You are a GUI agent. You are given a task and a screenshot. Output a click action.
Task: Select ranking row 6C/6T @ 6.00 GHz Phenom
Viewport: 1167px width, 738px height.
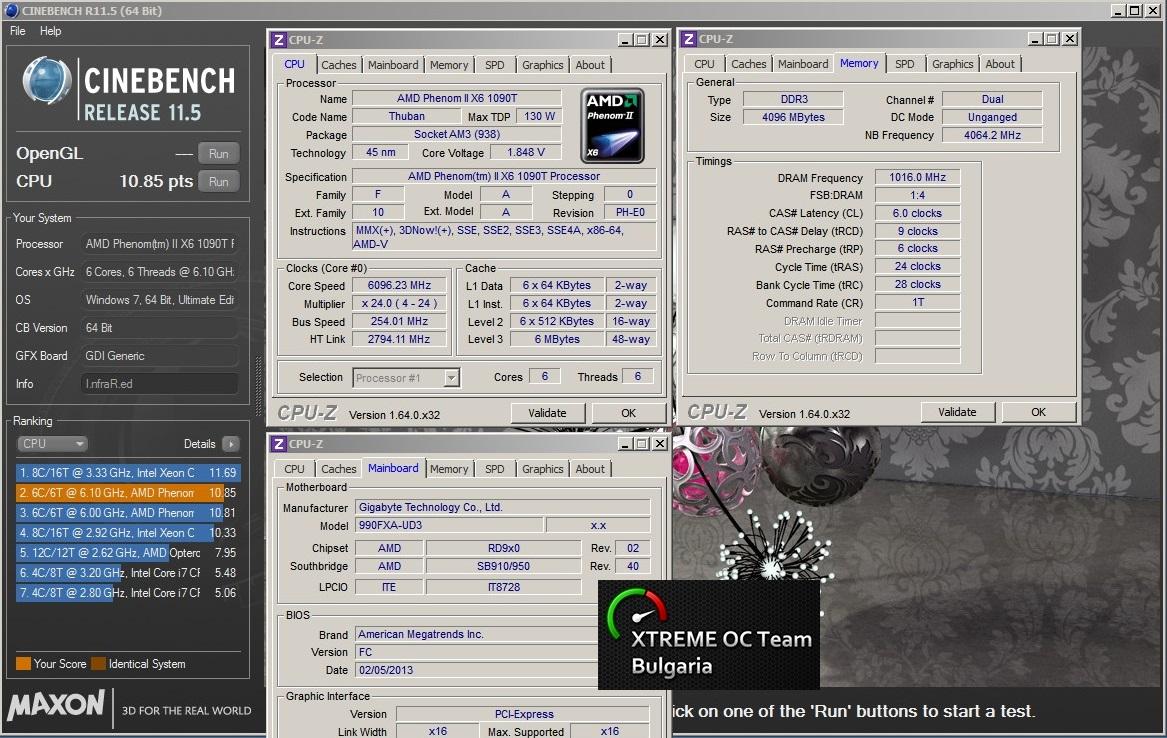click(128, 513)
